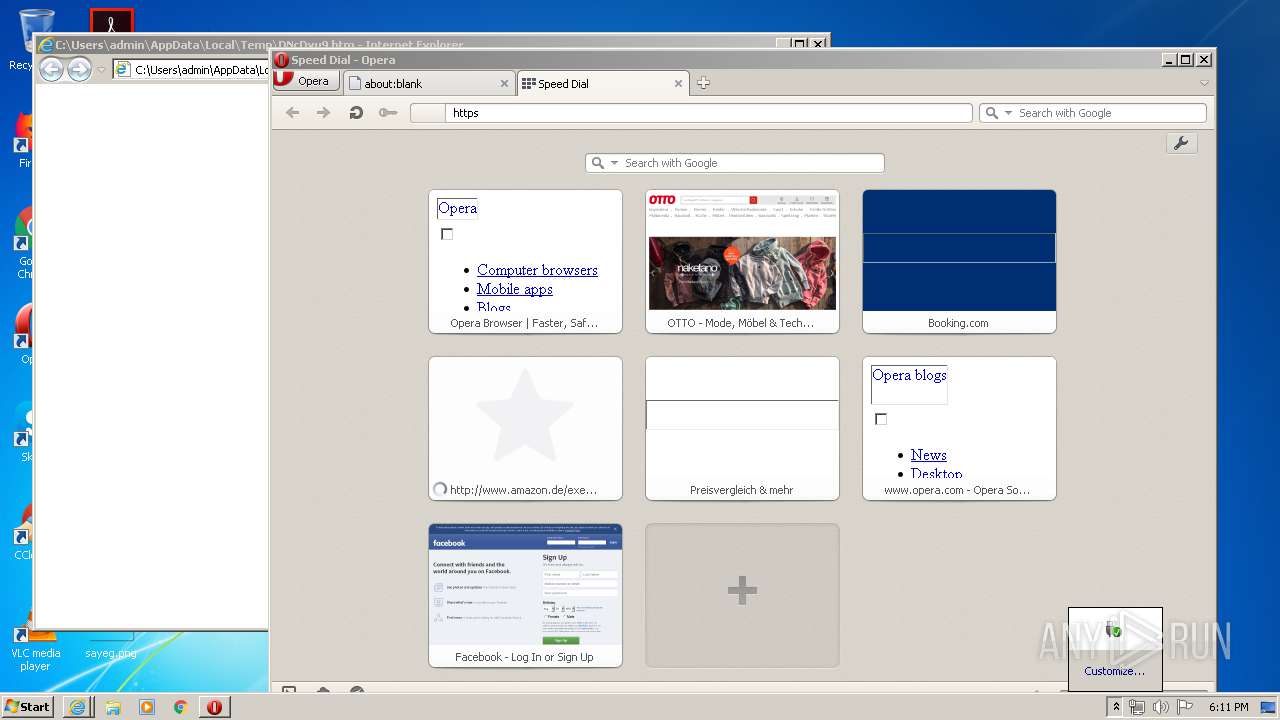
Task: Open Chrome from the taskbar
Action: (180, 707)
